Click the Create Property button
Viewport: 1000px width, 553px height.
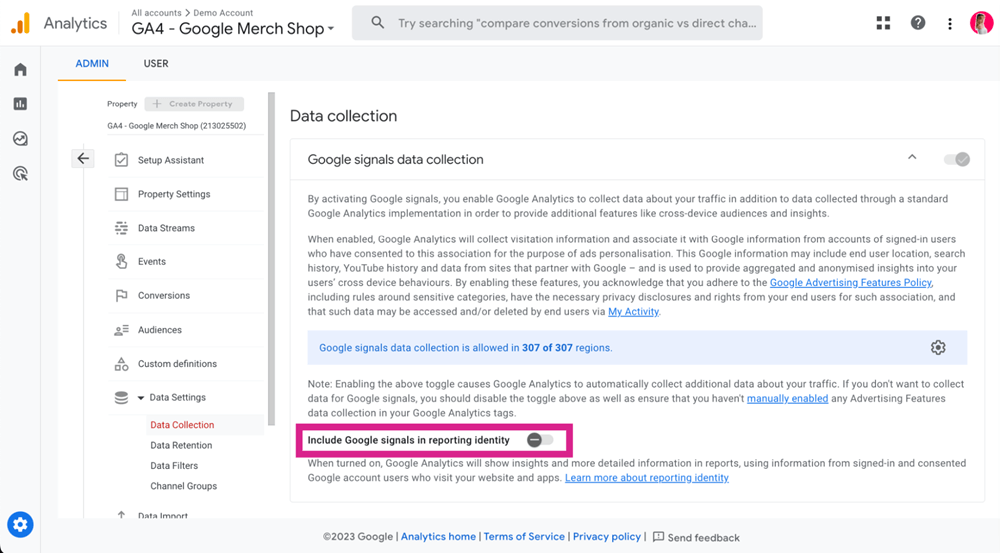(x=194, y=103)
